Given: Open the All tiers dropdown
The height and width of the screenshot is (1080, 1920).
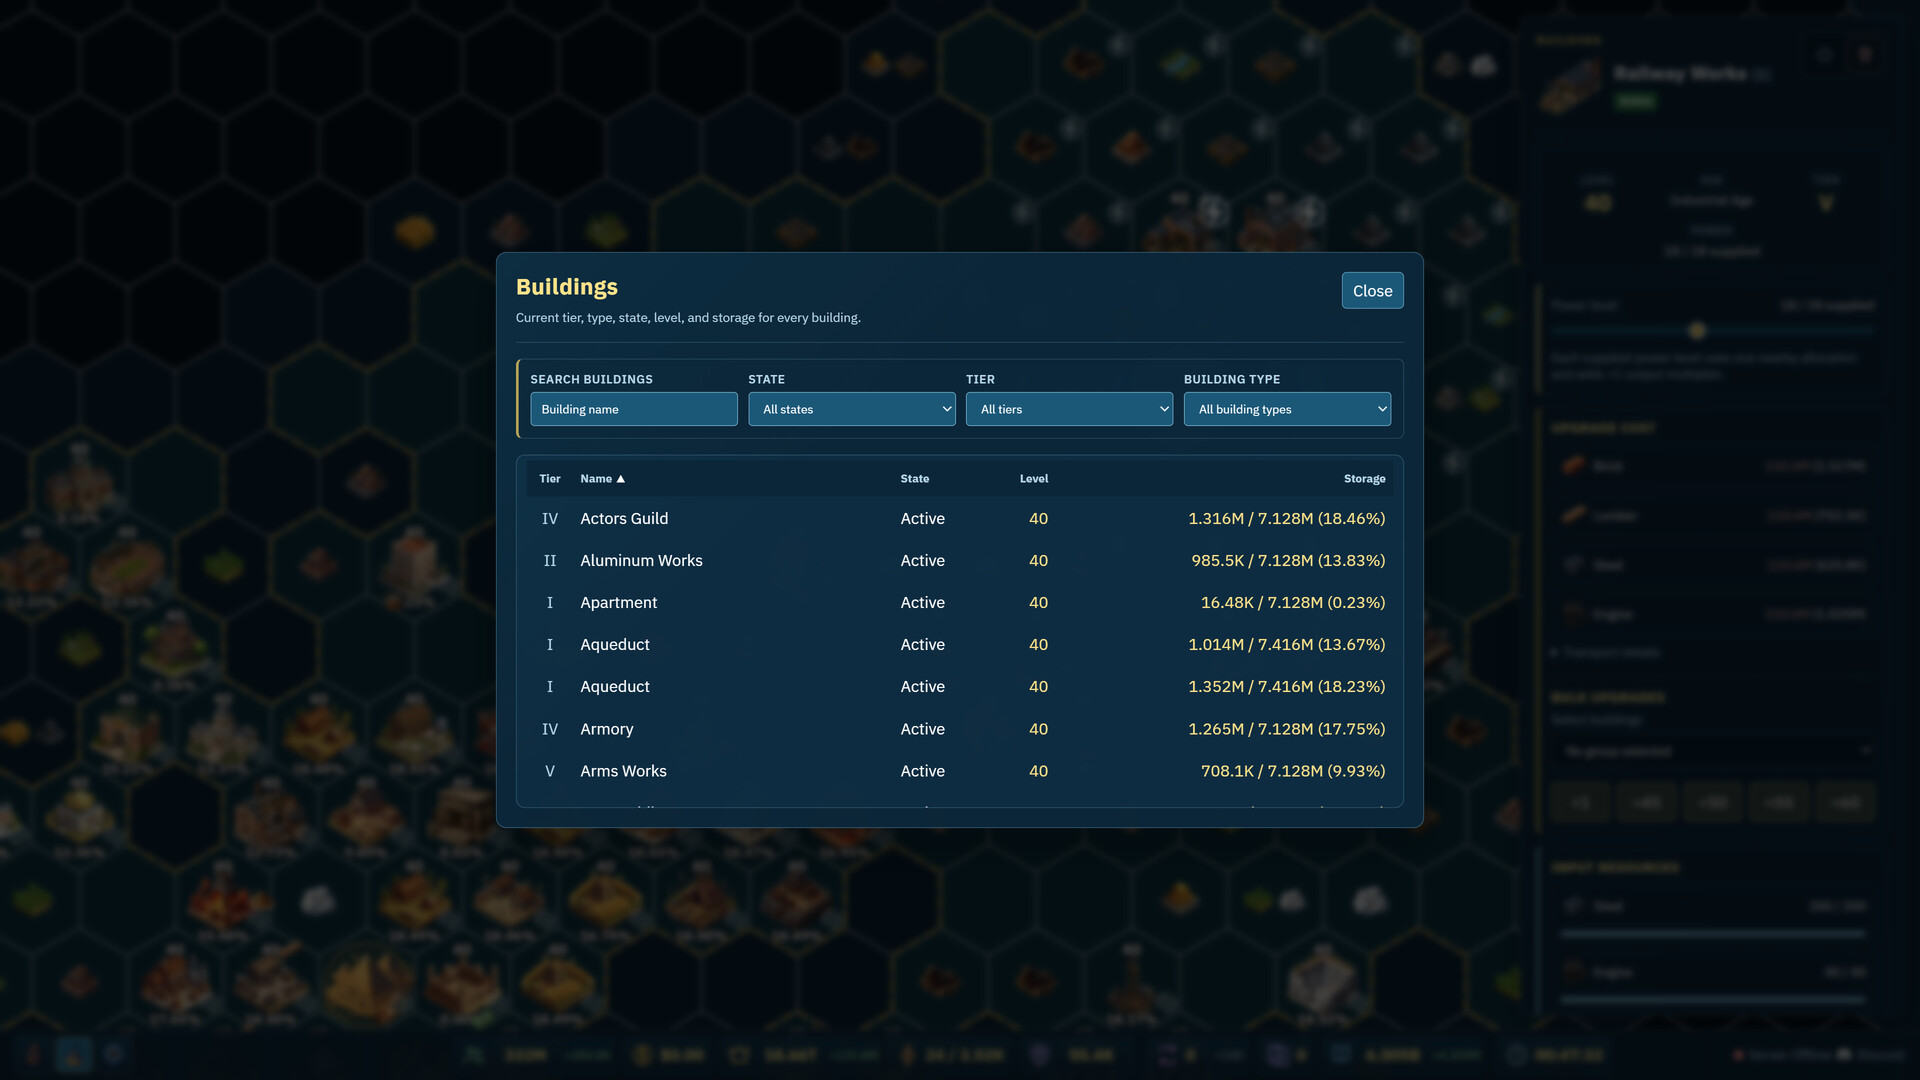Looking at the screenshot, I should [x=1069, y=409].
